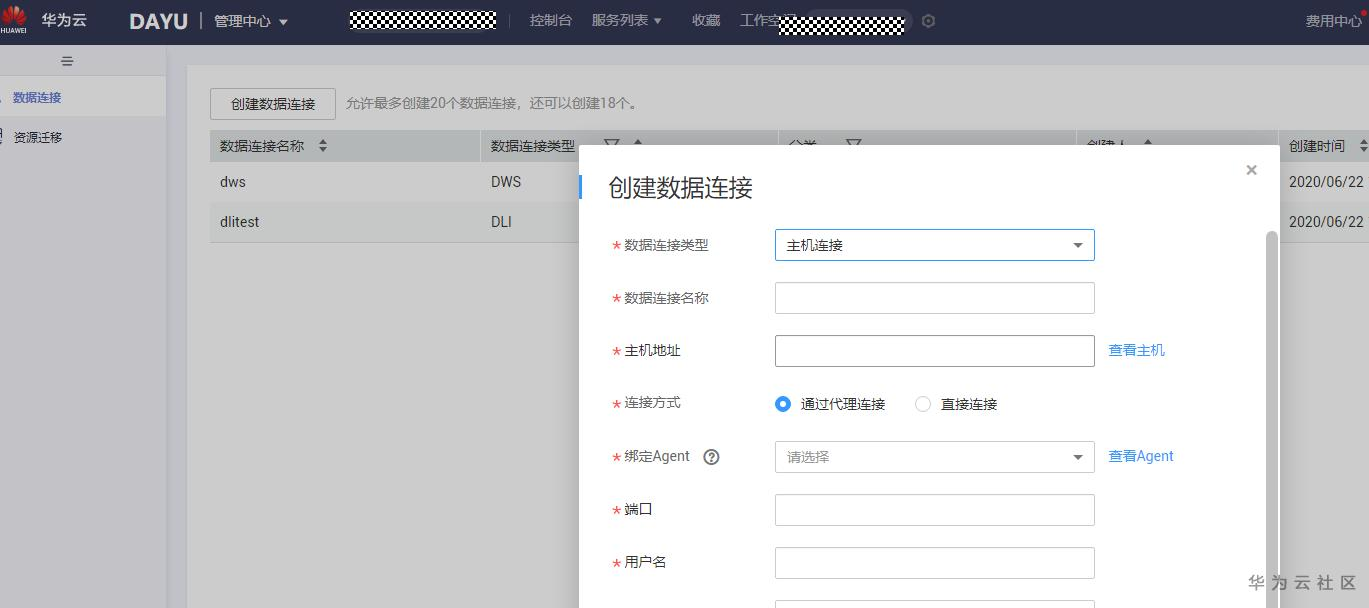
Task: Select 通过代理连接 radio button
Action: pos(783,404)
